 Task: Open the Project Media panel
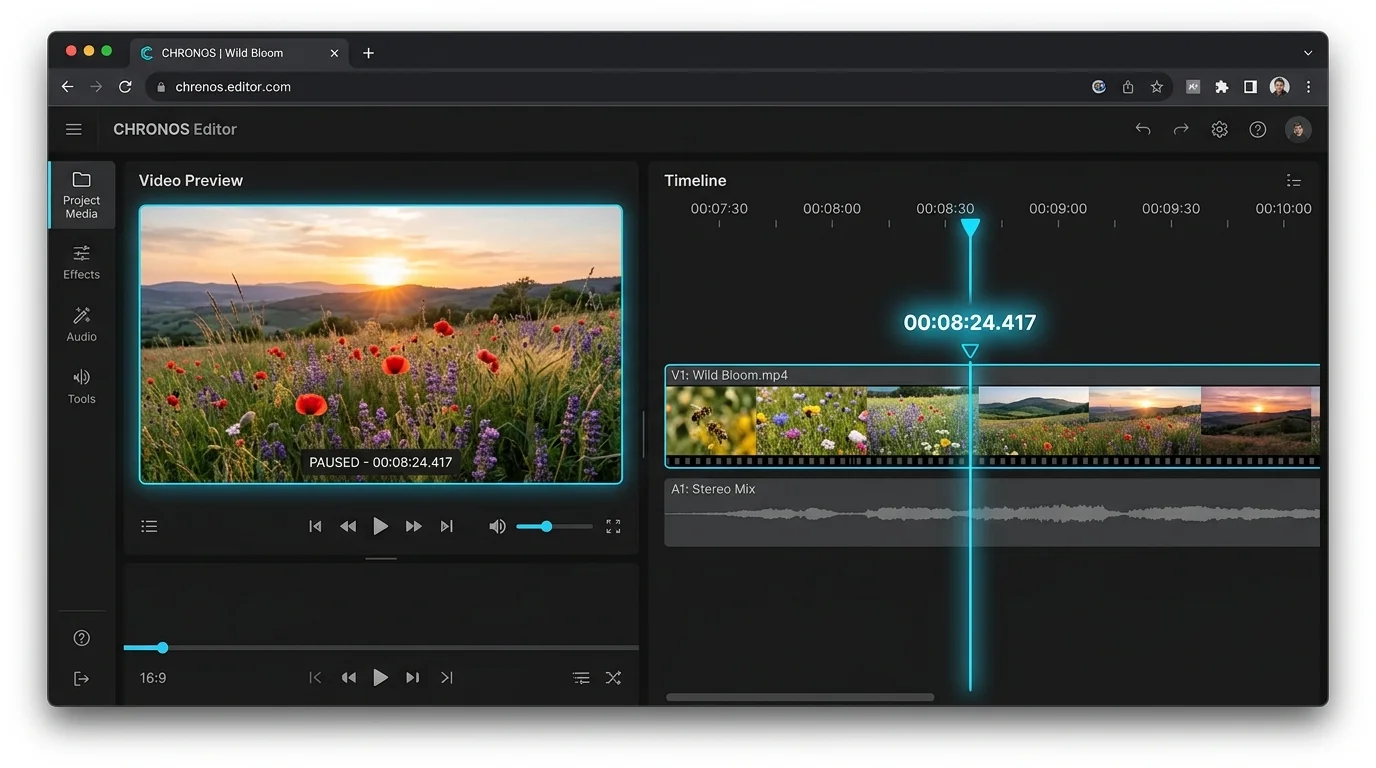[81, 194]
